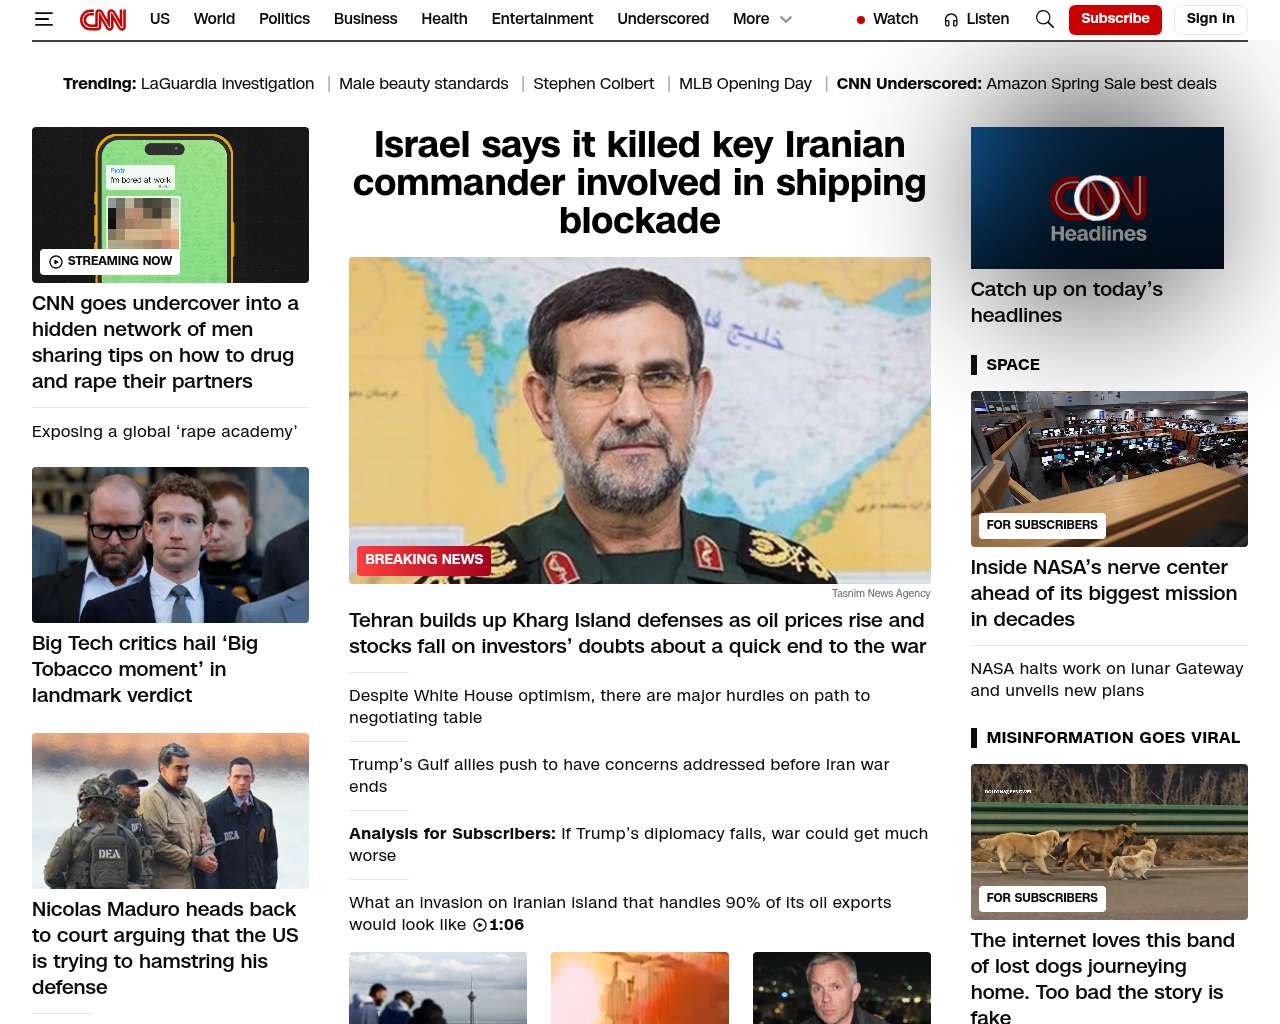
Task: Click the Breaking News label
Action: pyautogui.click(x=424, y=560)
